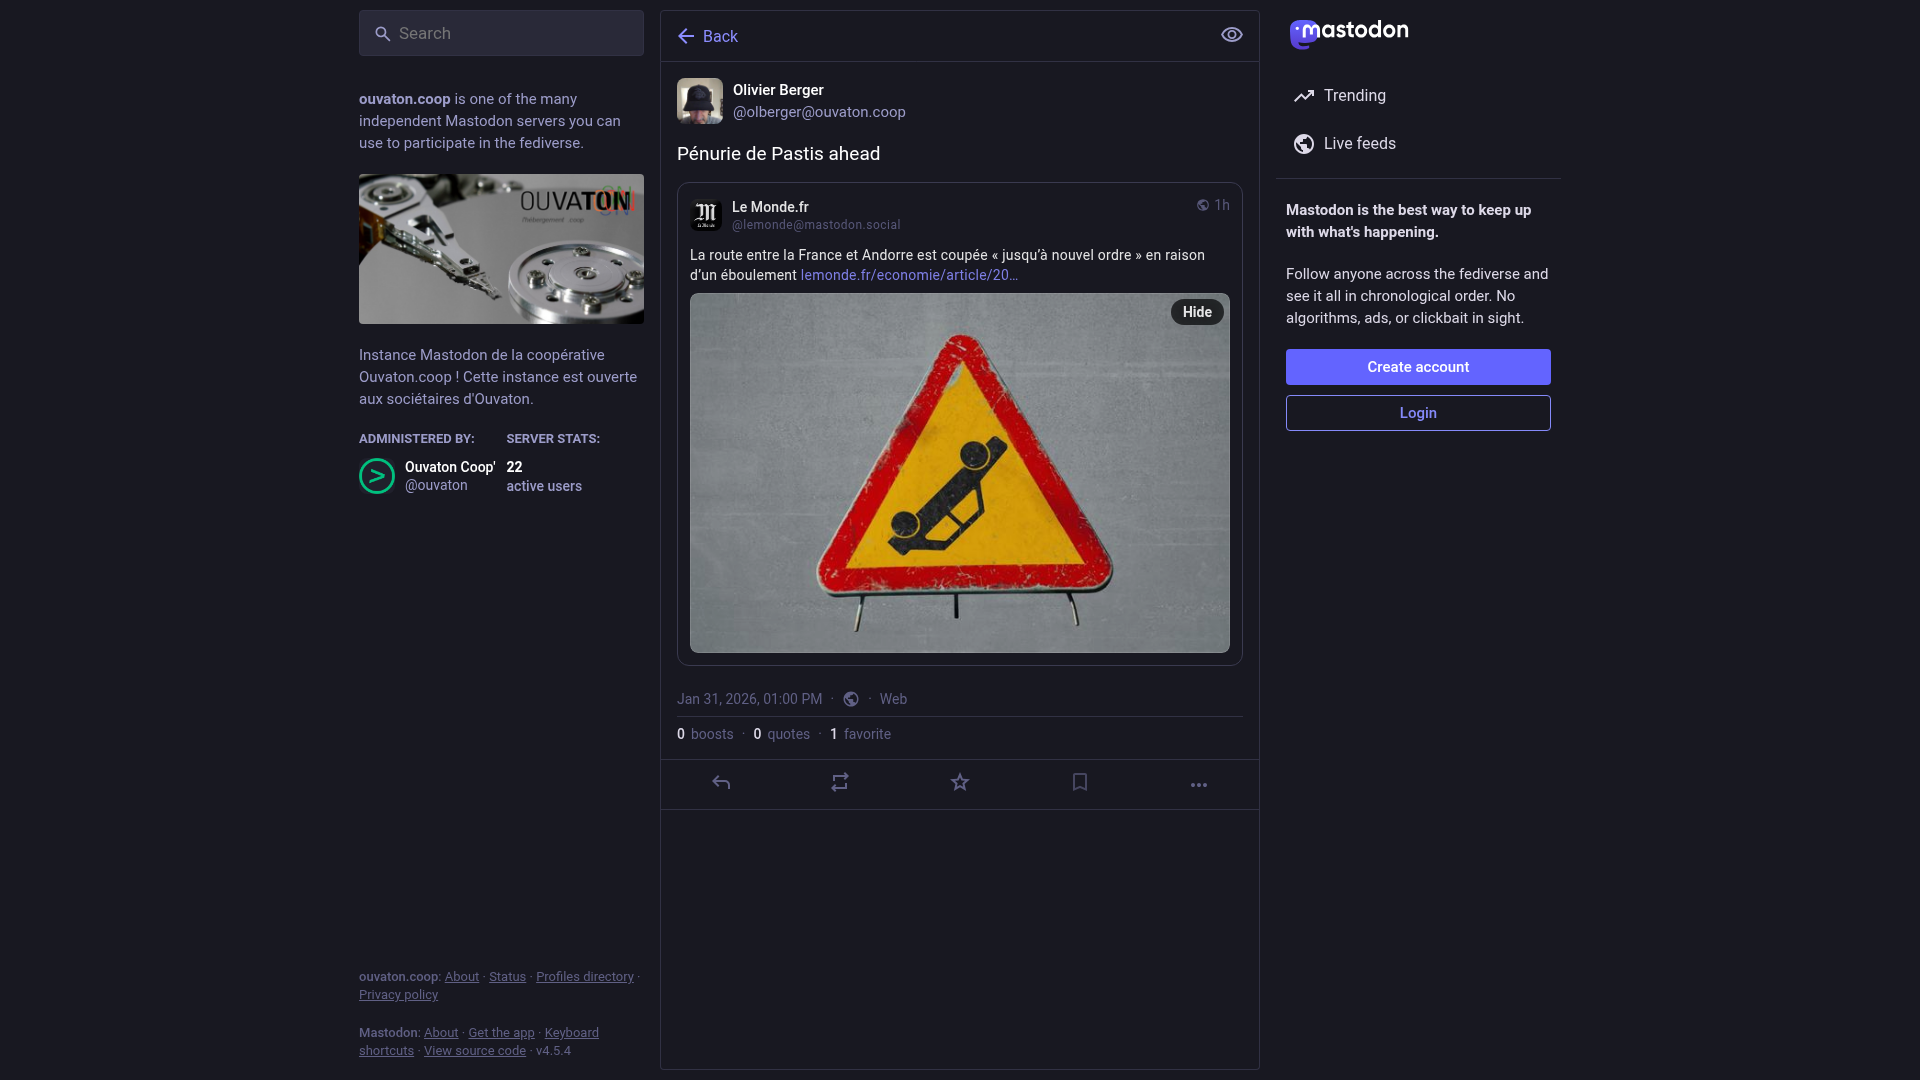1920x1080 pixels.
Task: Bookmark this post
Action: (1080, 783)
